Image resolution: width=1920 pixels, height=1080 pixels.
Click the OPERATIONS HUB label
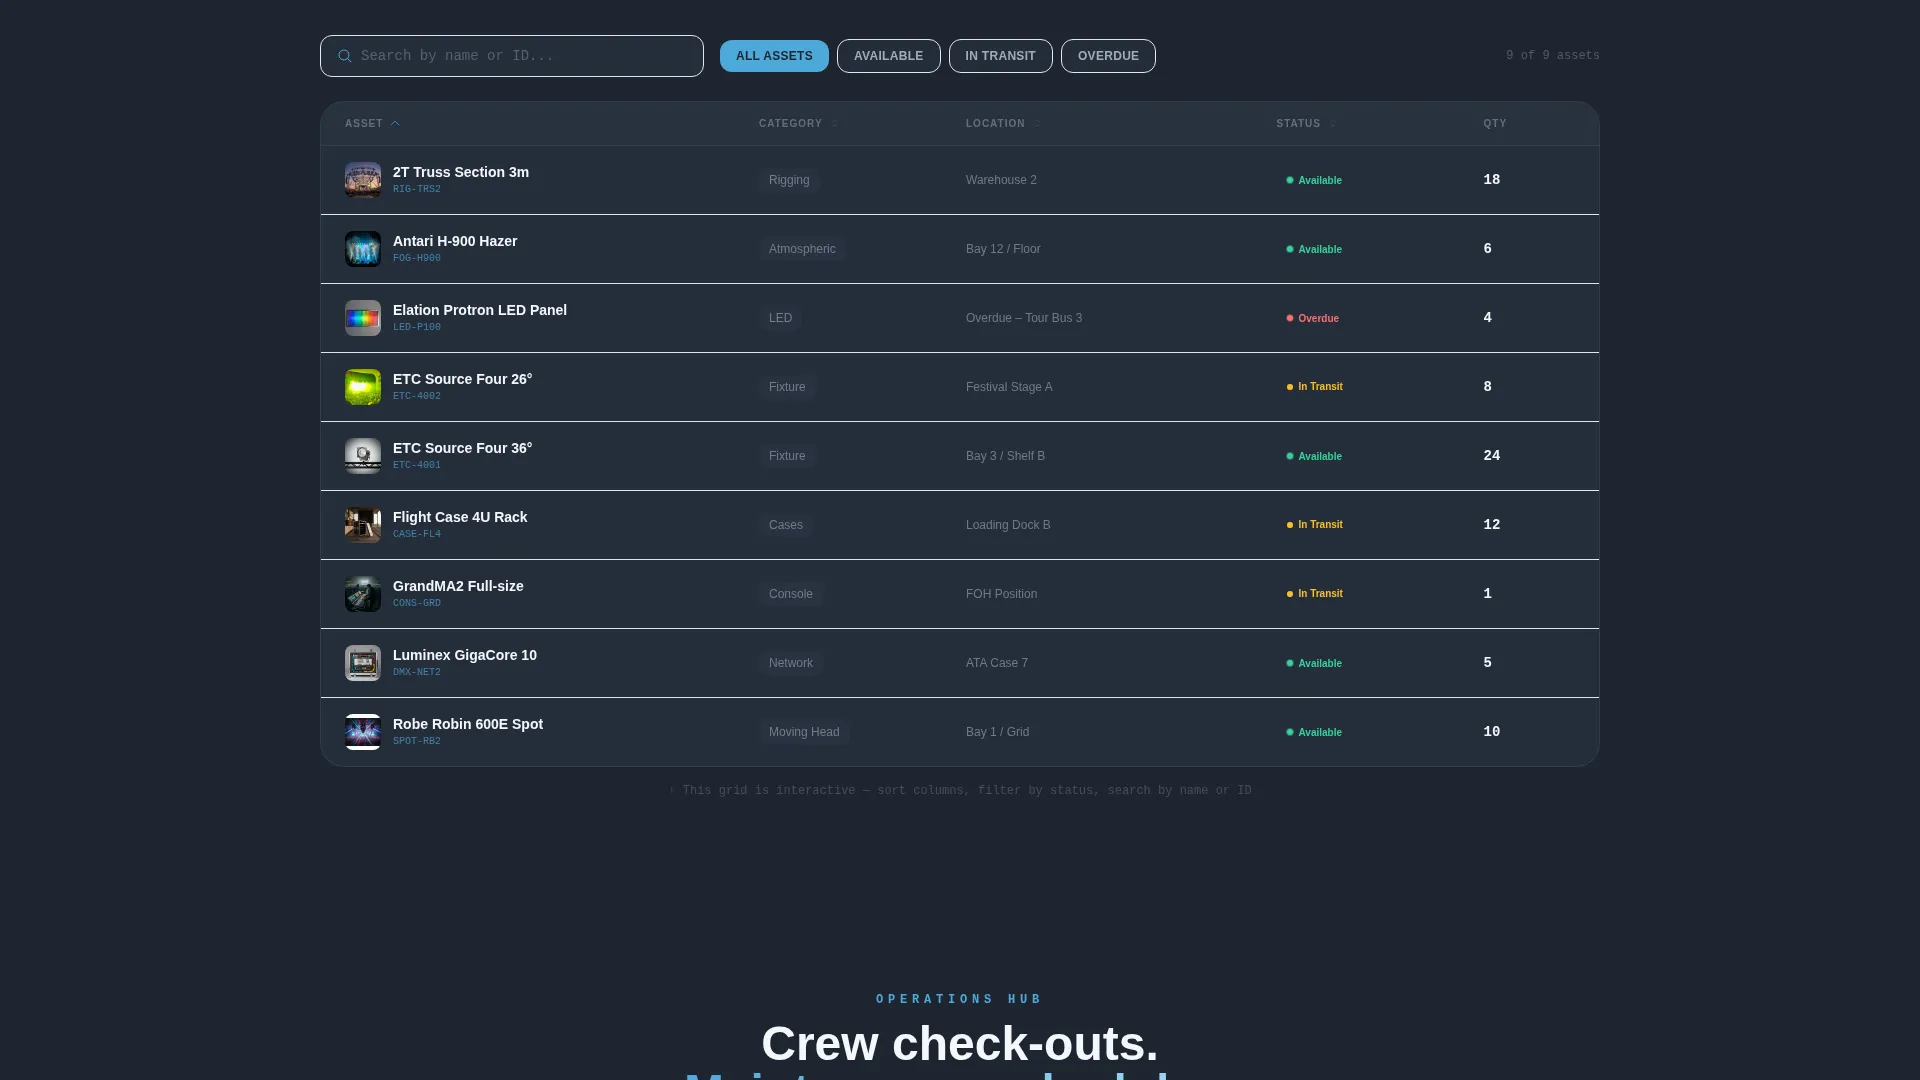click(960, 999)
